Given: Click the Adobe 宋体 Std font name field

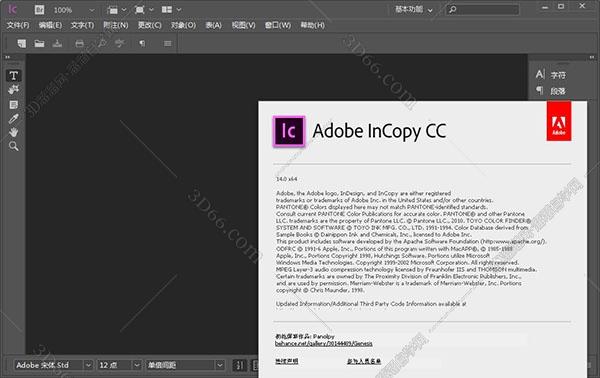Looking at the screenshot, I should coord(49,365).
